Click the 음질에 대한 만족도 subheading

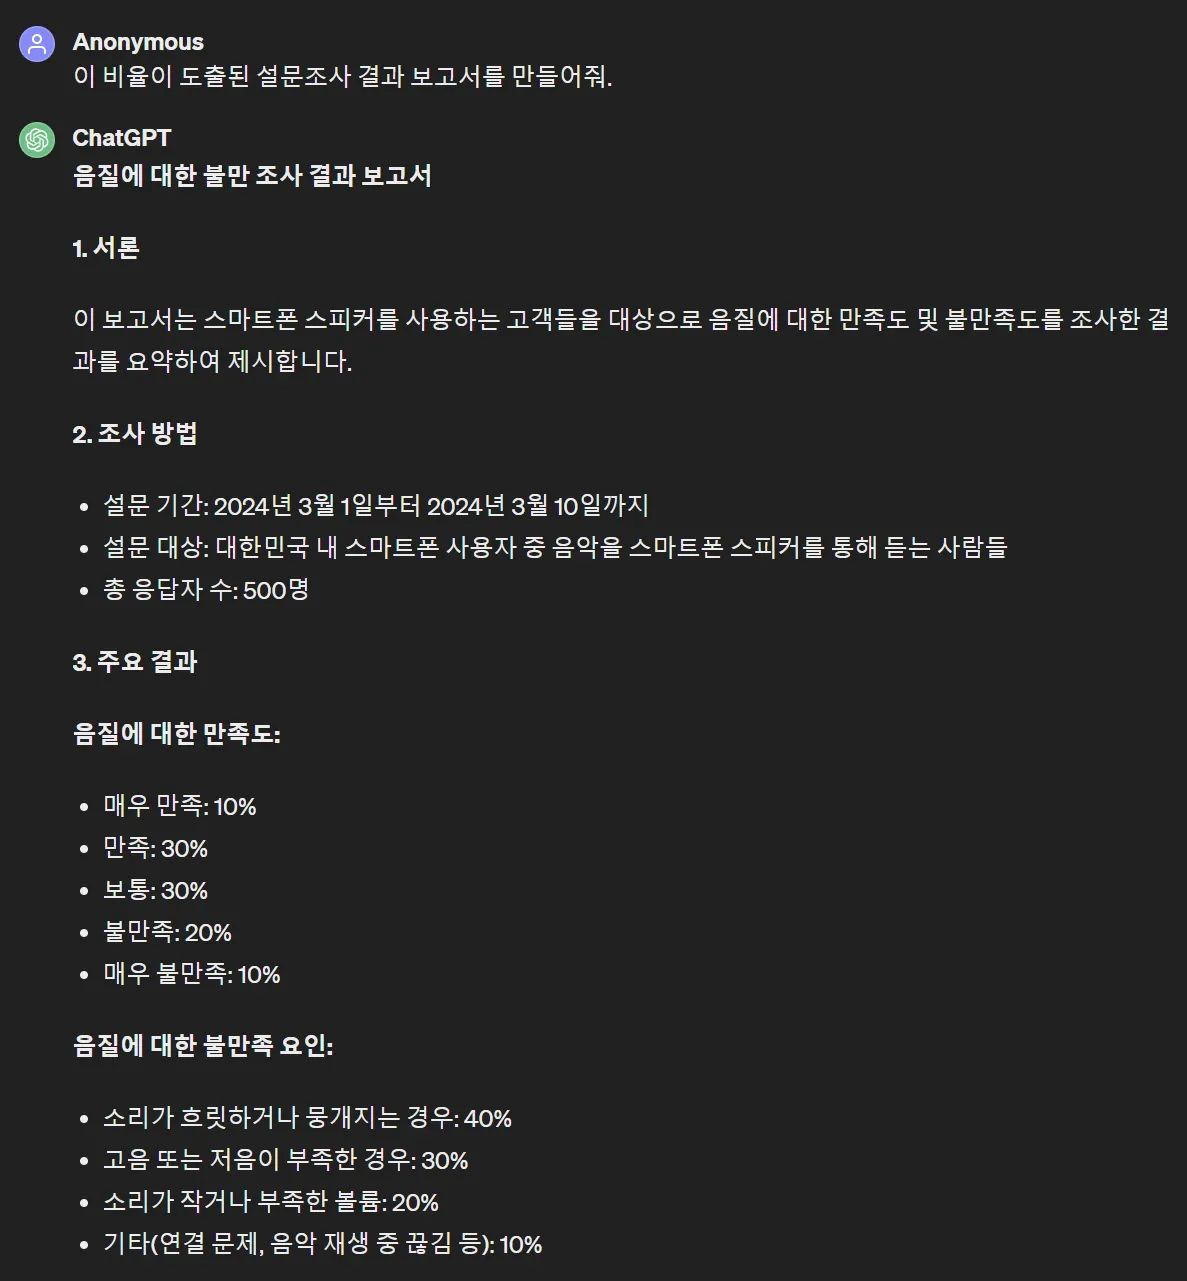[177, 734]
